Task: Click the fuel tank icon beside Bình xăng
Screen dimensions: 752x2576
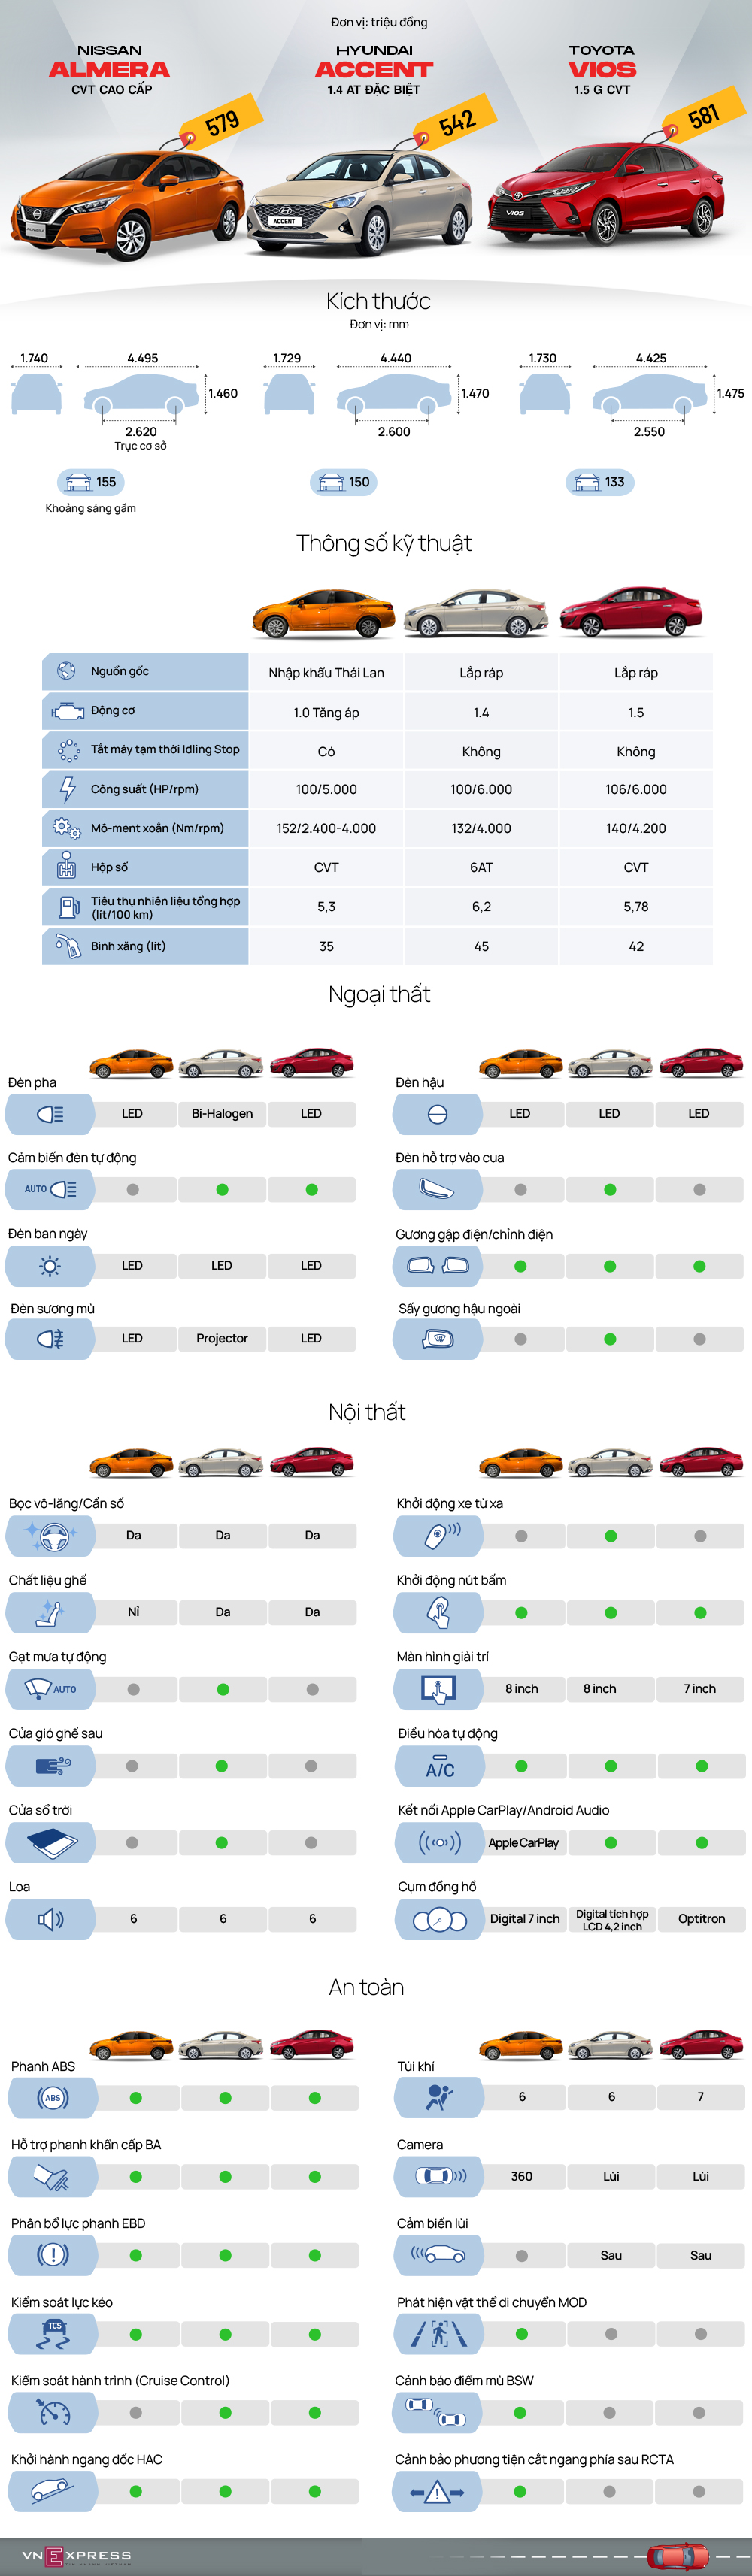Action: [67, 945]
